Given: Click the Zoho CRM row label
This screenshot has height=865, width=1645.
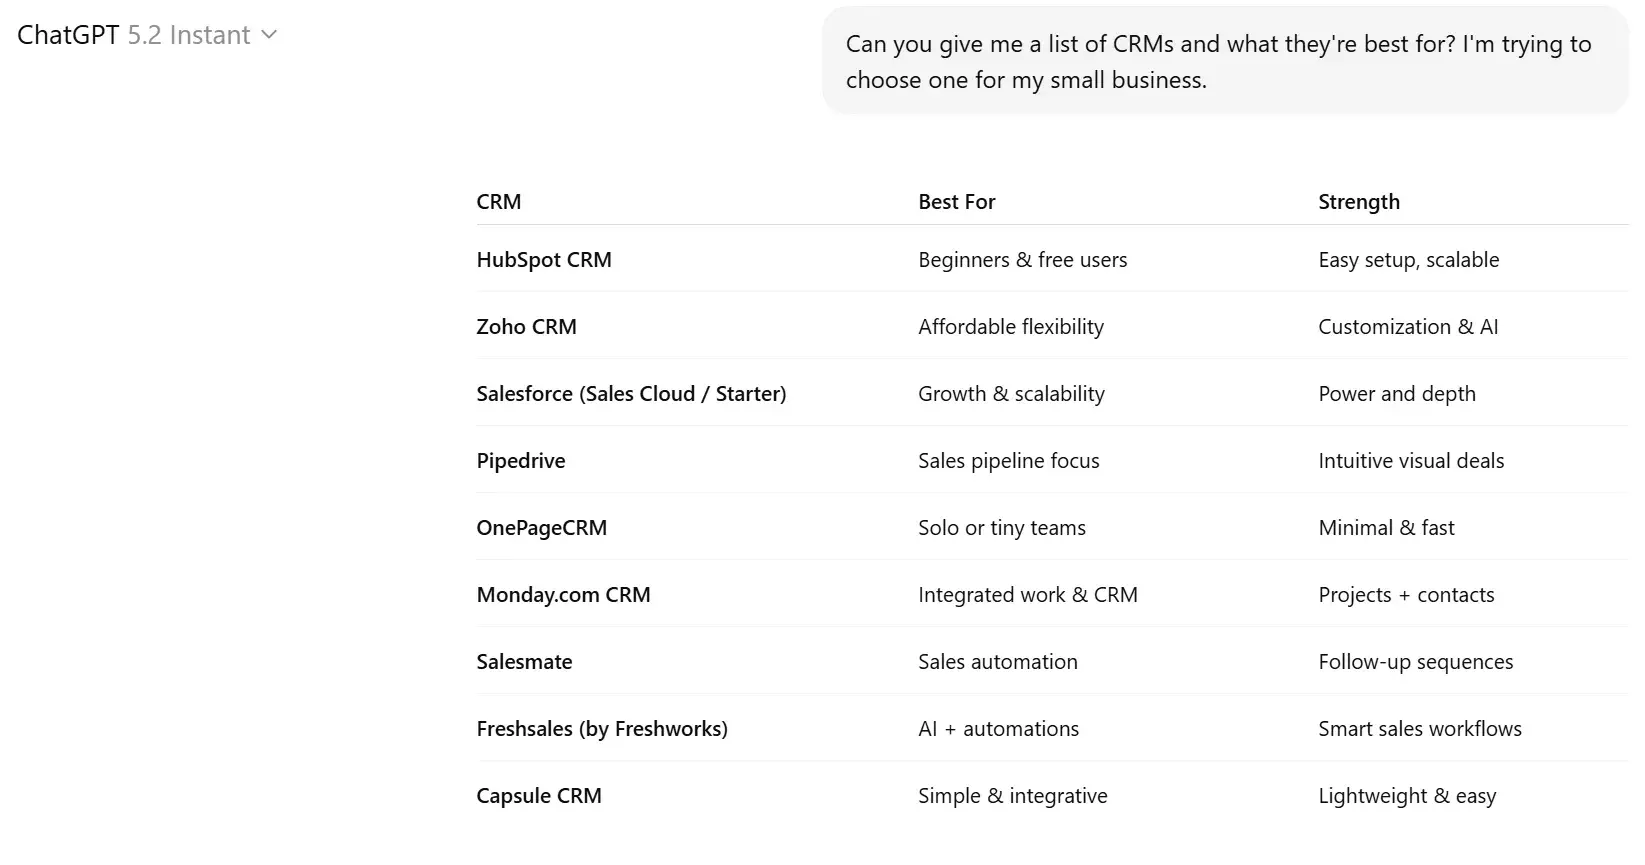Looking at the screenshot, I should pyautogui.click(x=526, y=326).
